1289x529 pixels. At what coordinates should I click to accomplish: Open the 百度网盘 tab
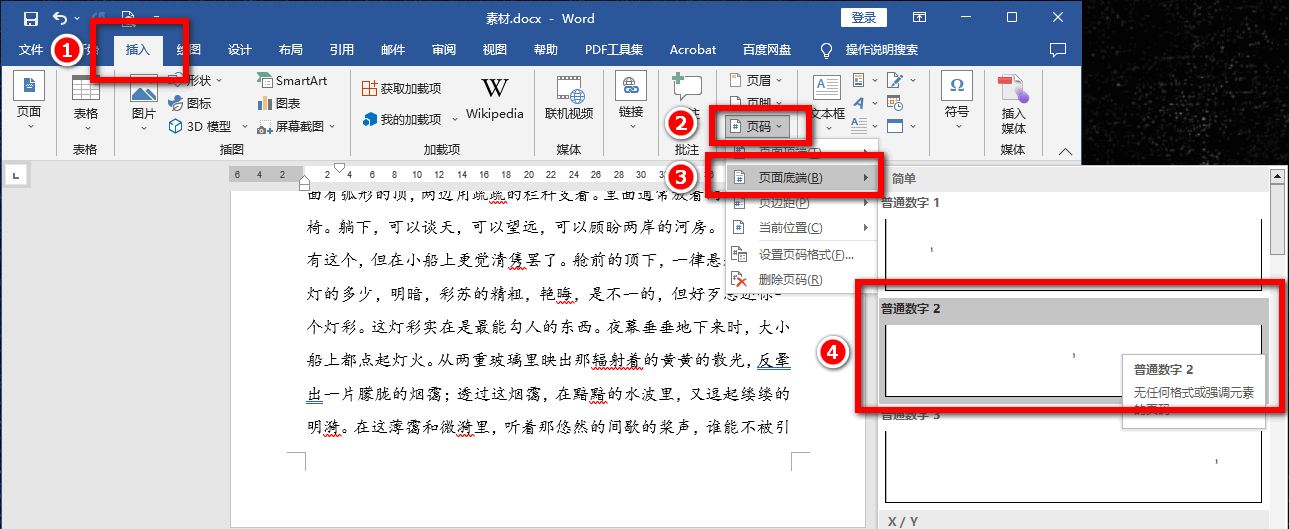pyautogui.click(x=767, y=50)
